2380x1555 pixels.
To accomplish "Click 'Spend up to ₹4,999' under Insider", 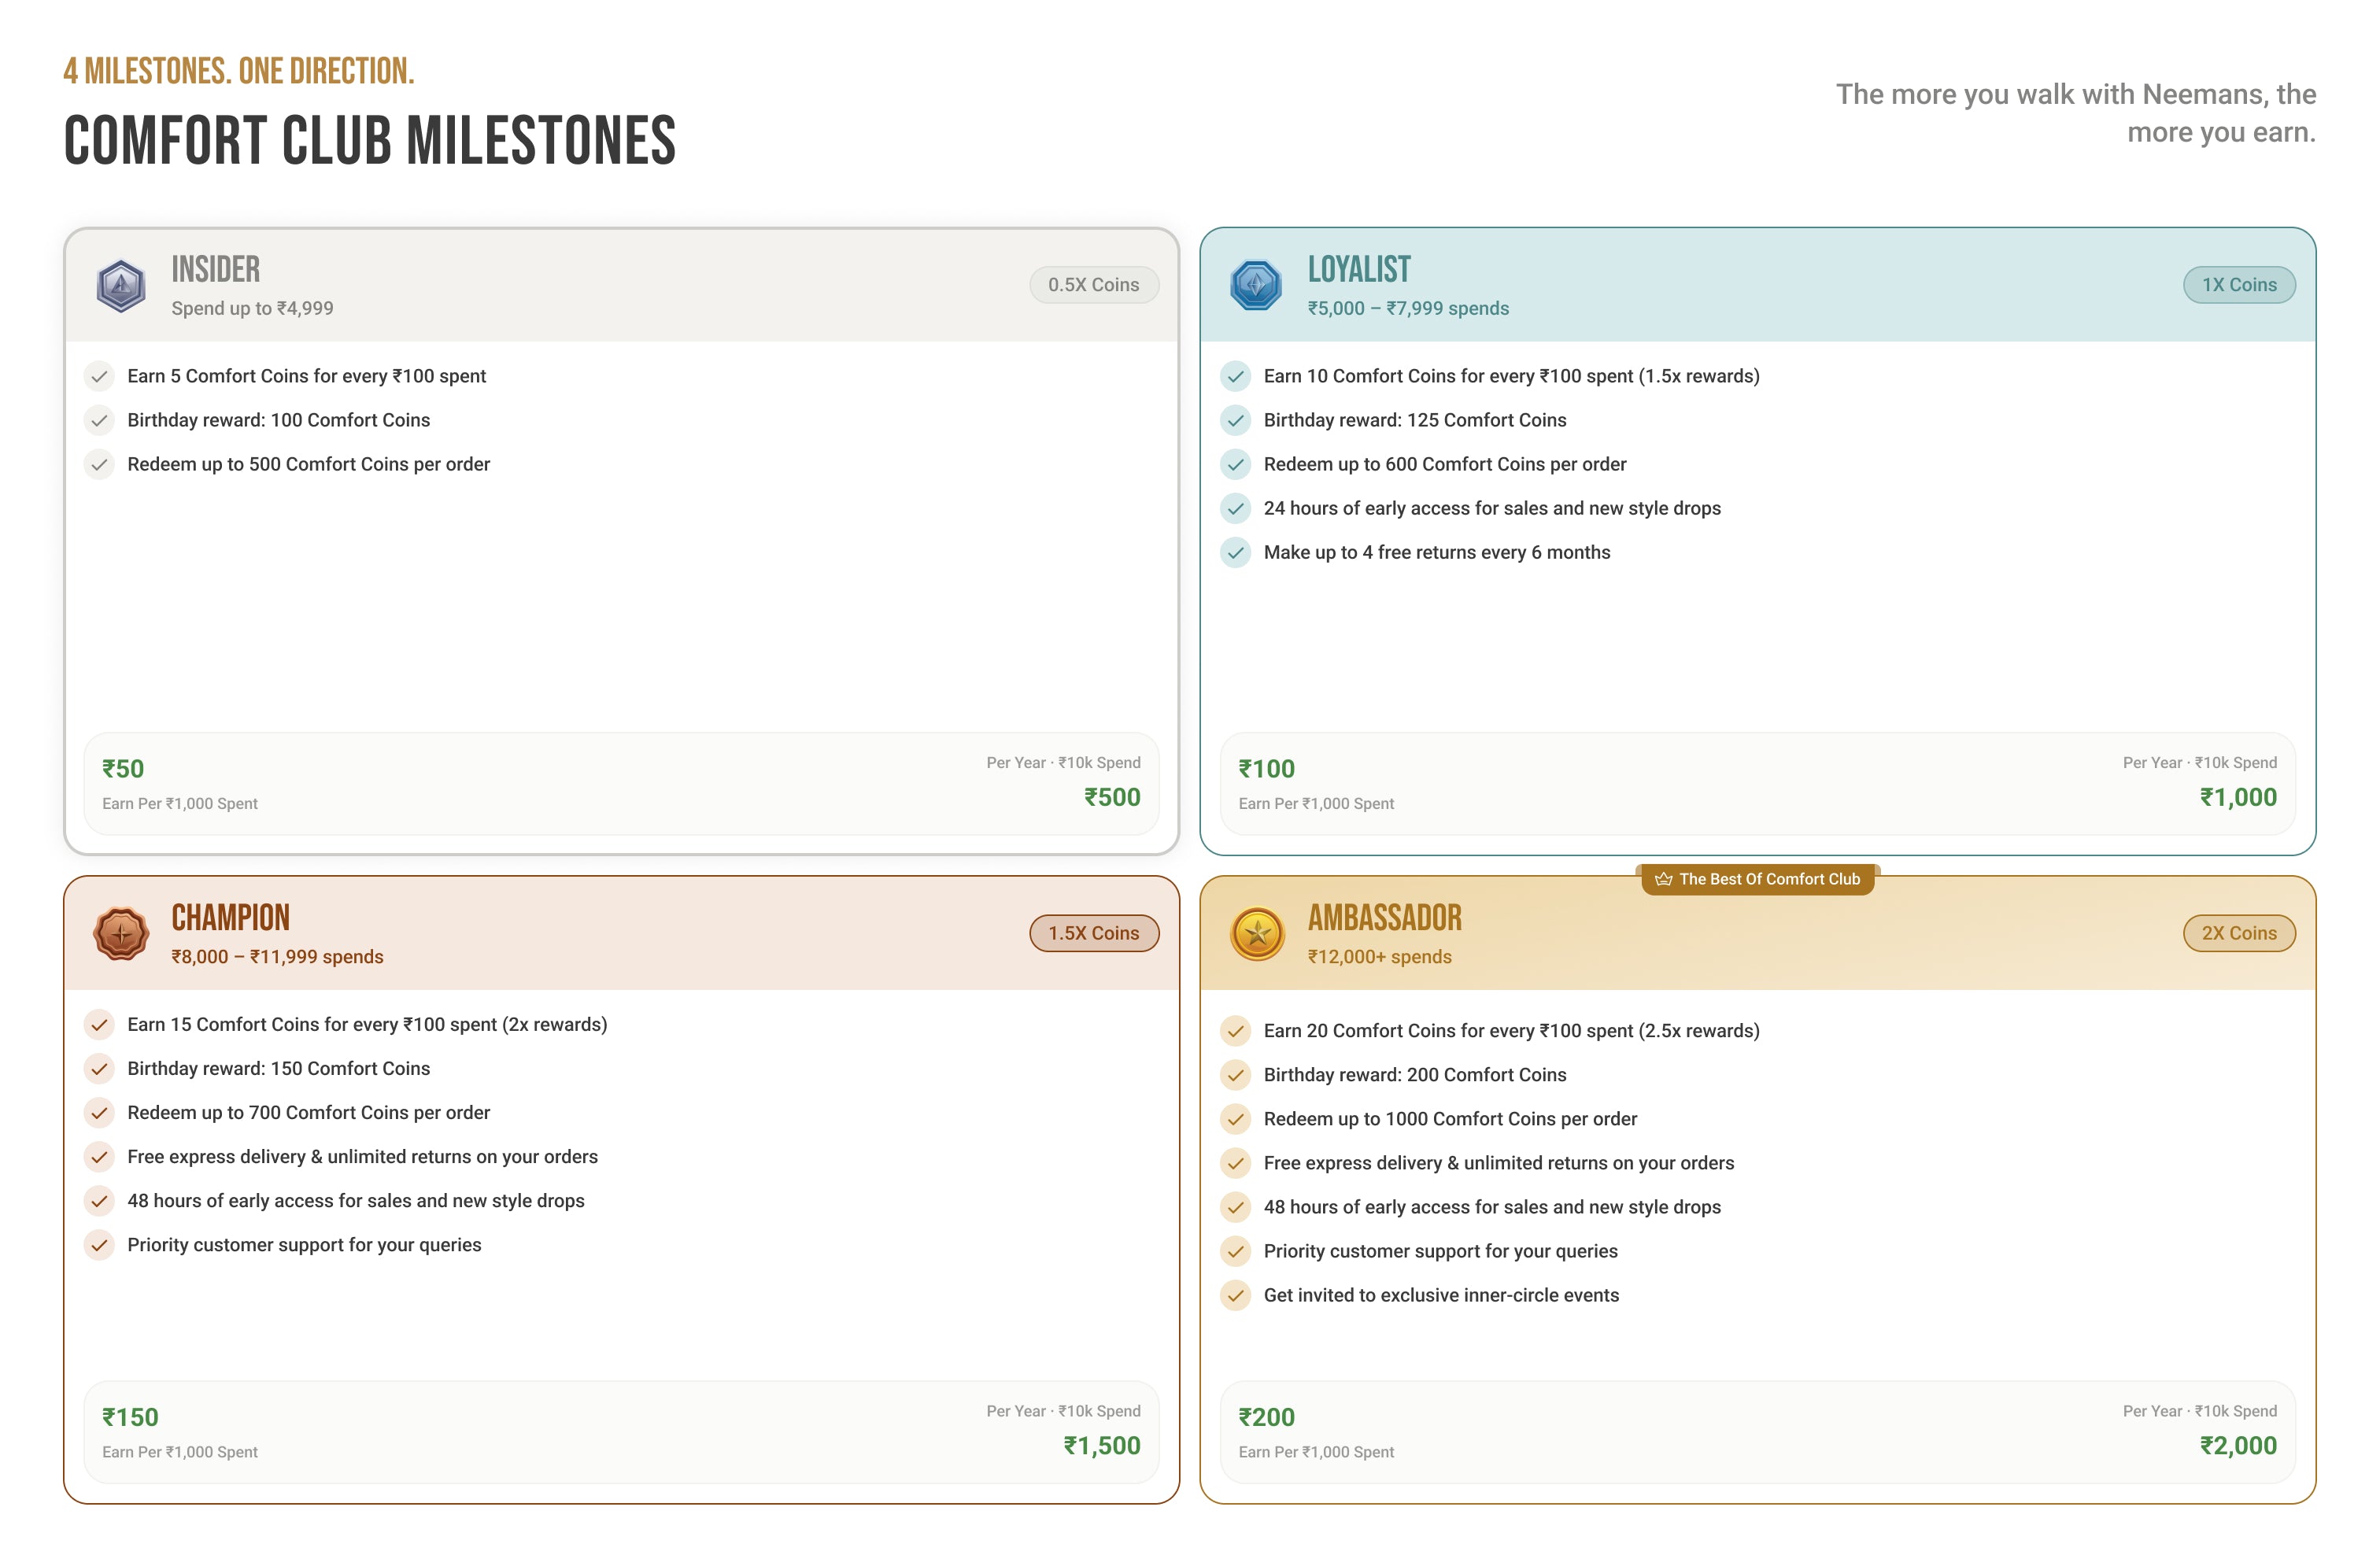I will pyautogui.click(x=252, y=308).
